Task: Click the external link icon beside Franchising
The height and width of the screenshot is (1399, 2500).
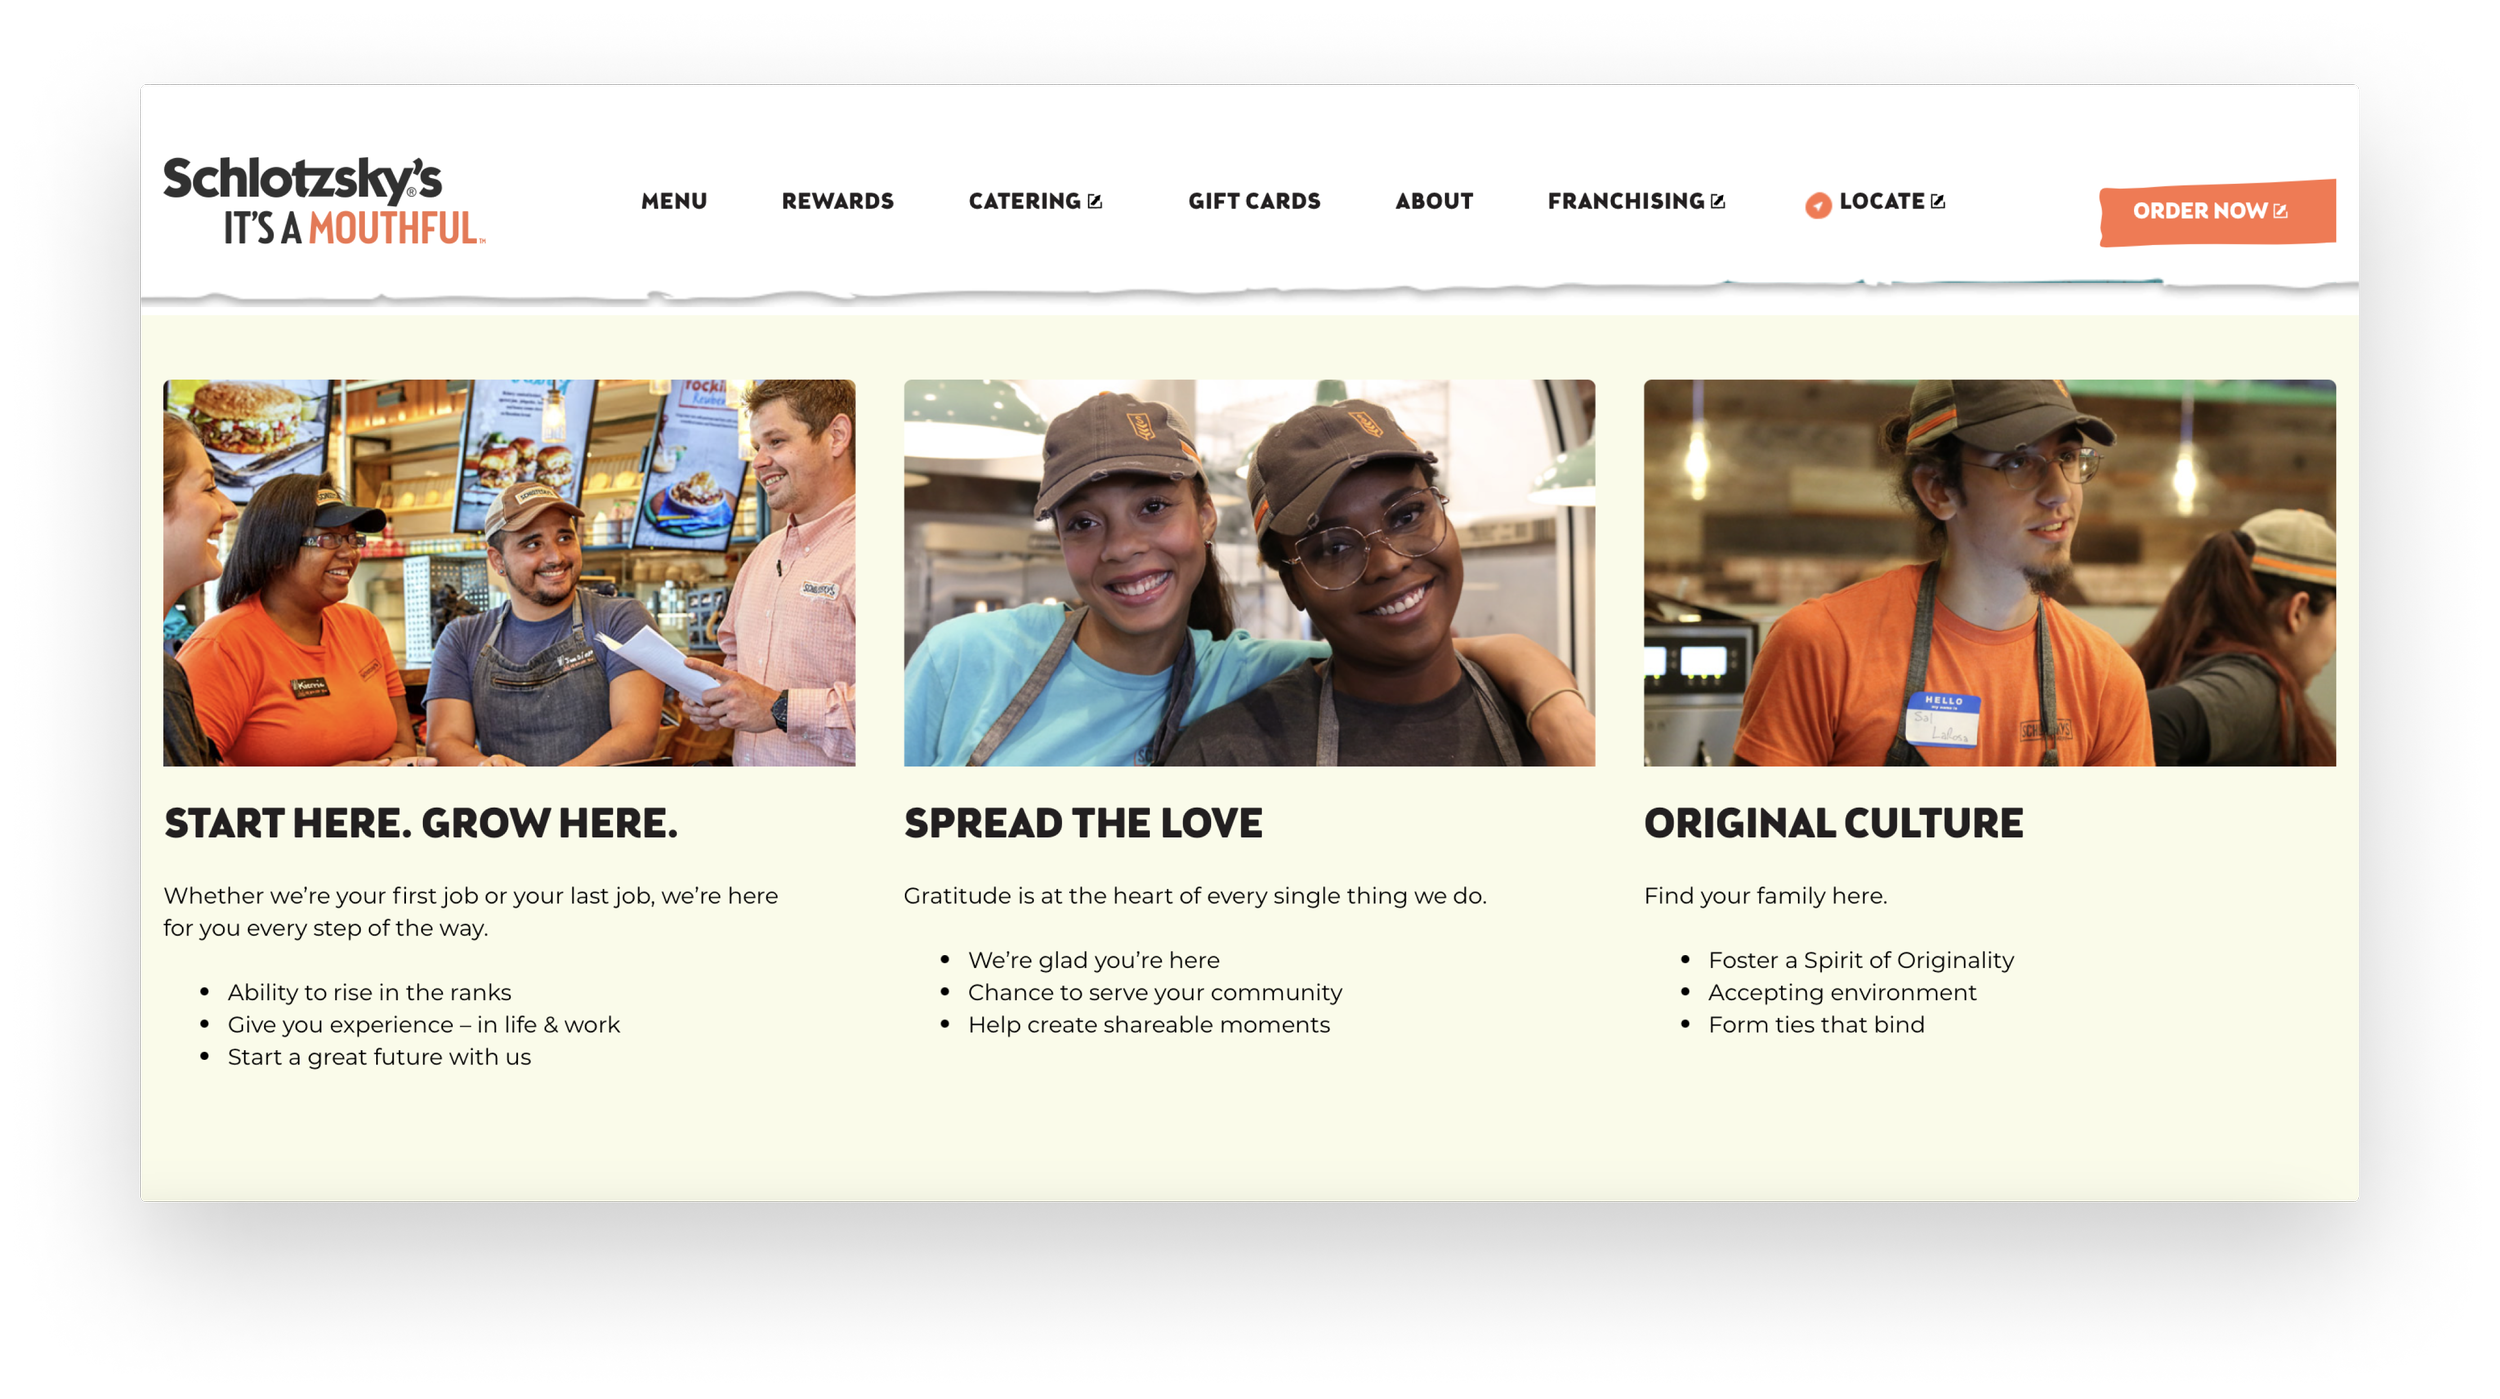Action: pyautogui.click(x=1718, y=201)
